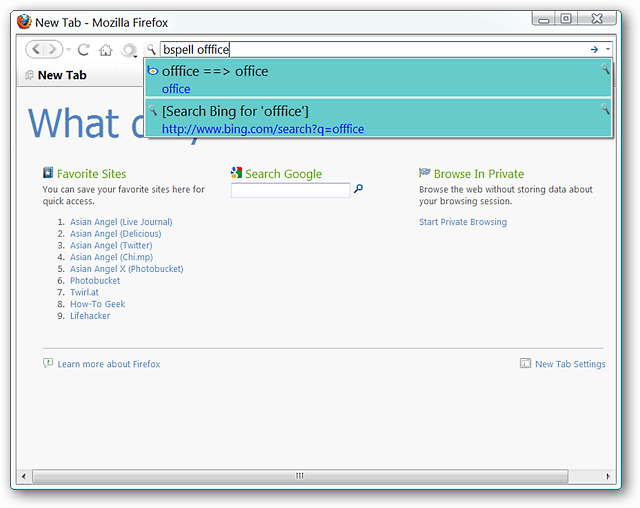Click the Search Google text field
Viewport: 640px width, 508px height.
(x=290, y=190)
